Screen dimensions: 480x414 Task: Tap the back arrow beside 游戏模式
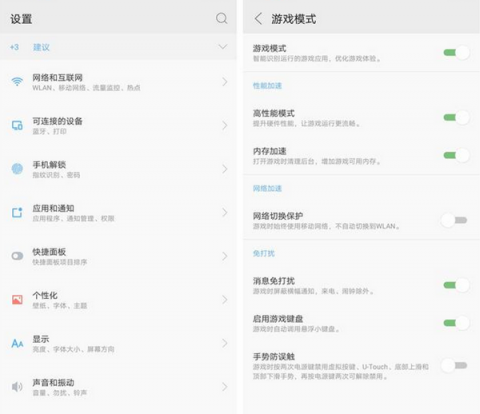point(258,18)
